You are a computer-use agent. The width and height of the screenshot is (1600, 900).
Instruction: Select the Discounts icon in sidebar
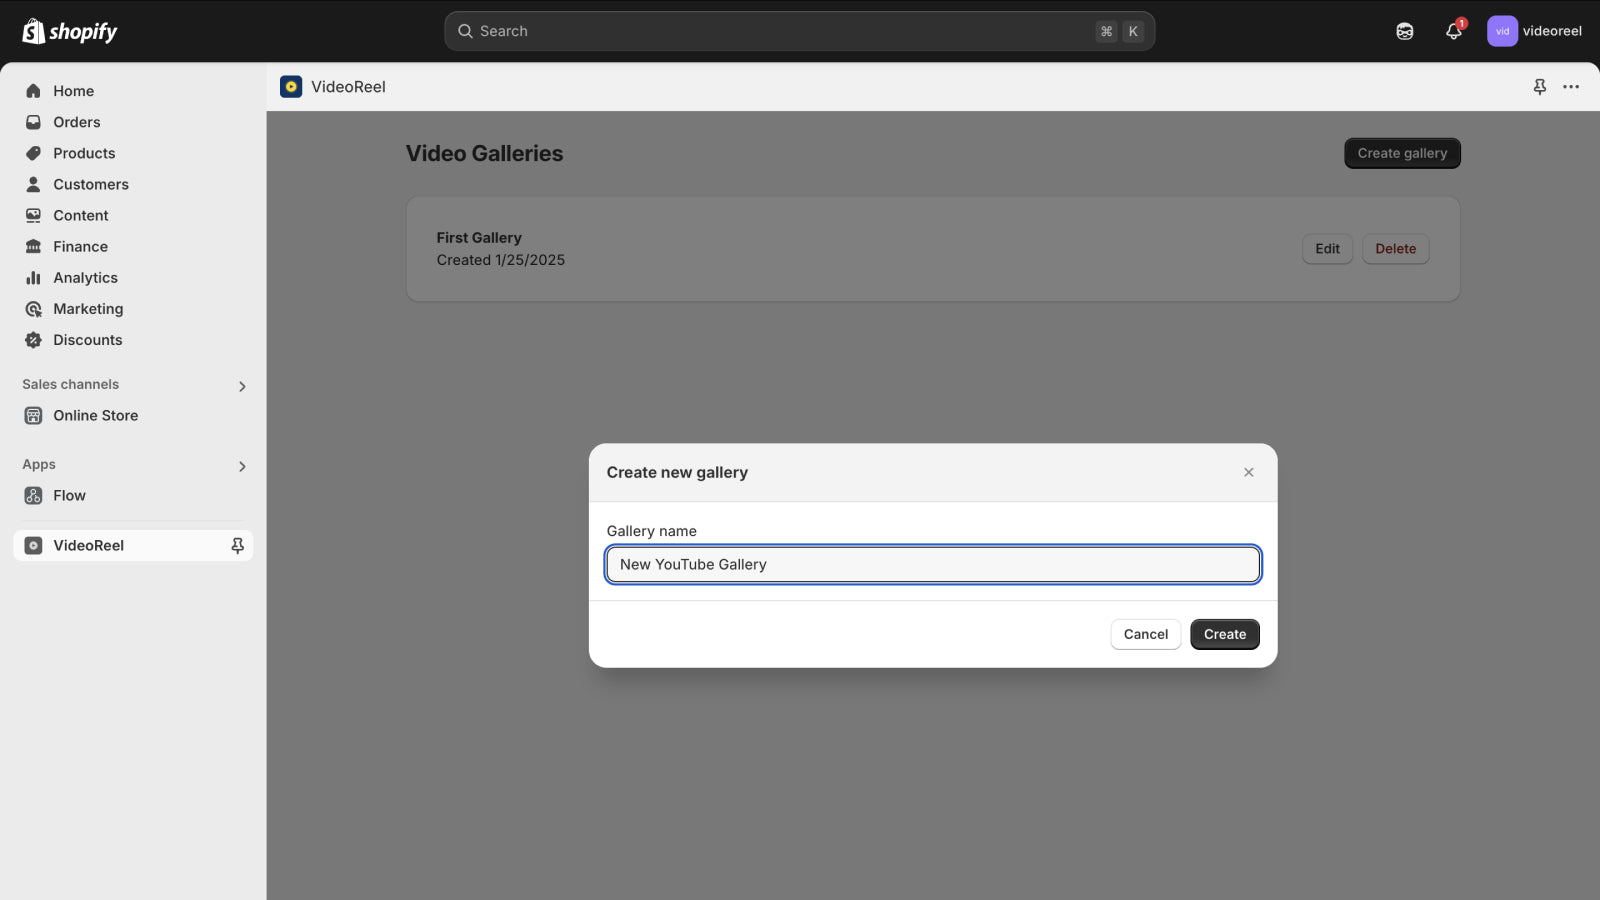[x=33, y=339]
